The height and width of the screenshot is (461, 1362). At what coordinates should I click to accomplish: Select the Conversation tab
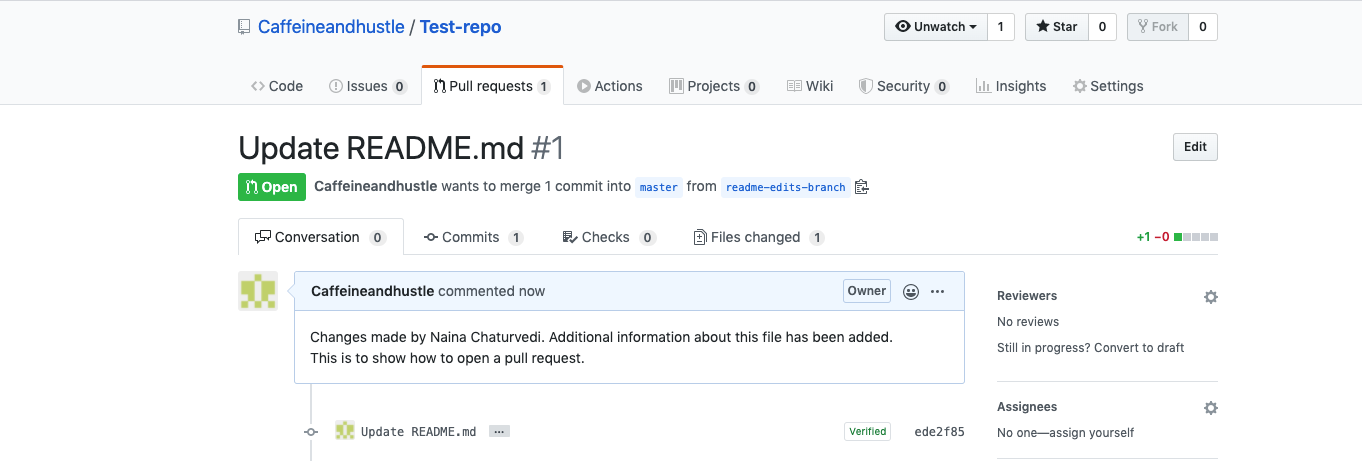(321, 237)
